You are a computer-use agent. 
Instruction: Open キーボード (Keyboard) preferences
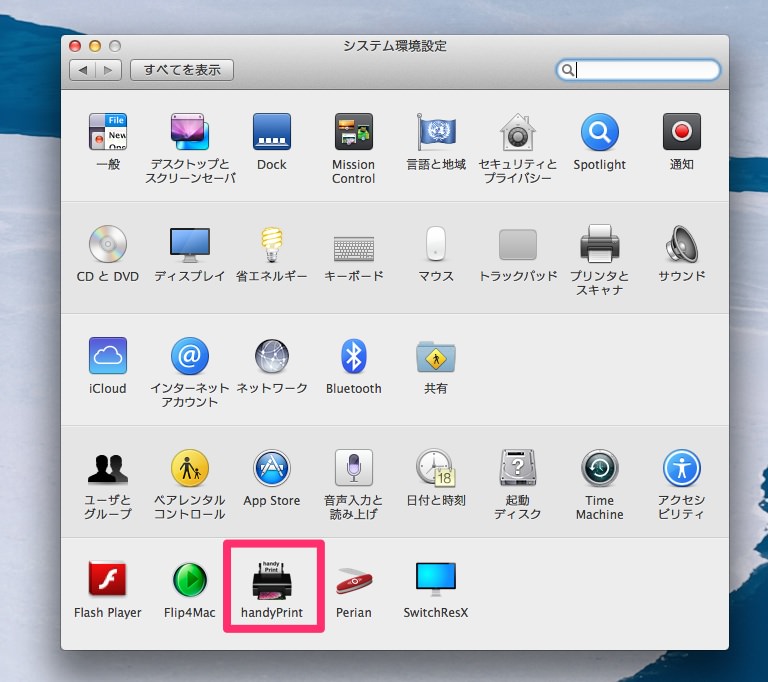(x=354, y=248)
